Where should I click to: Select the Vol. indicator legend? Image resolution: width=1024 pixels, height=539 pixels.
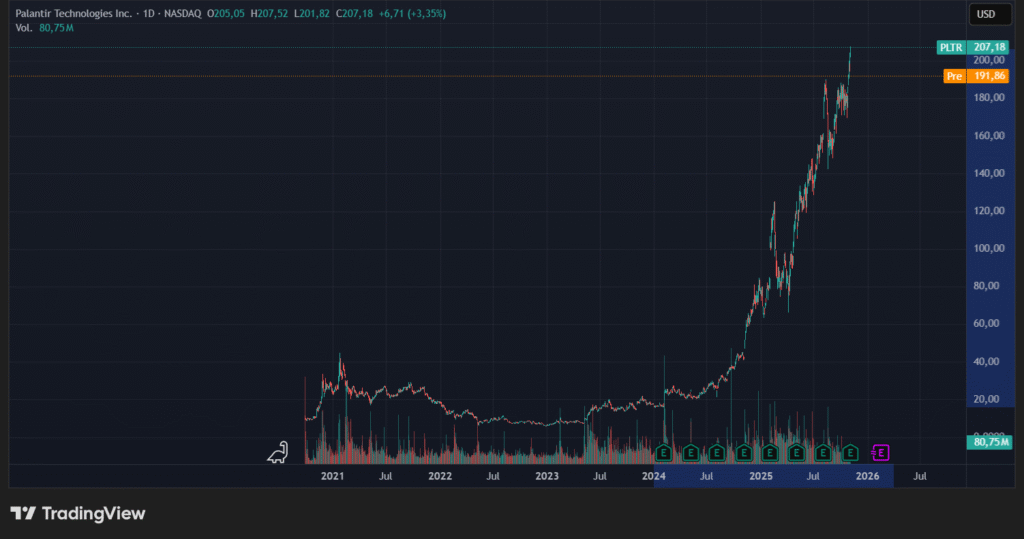25,28
